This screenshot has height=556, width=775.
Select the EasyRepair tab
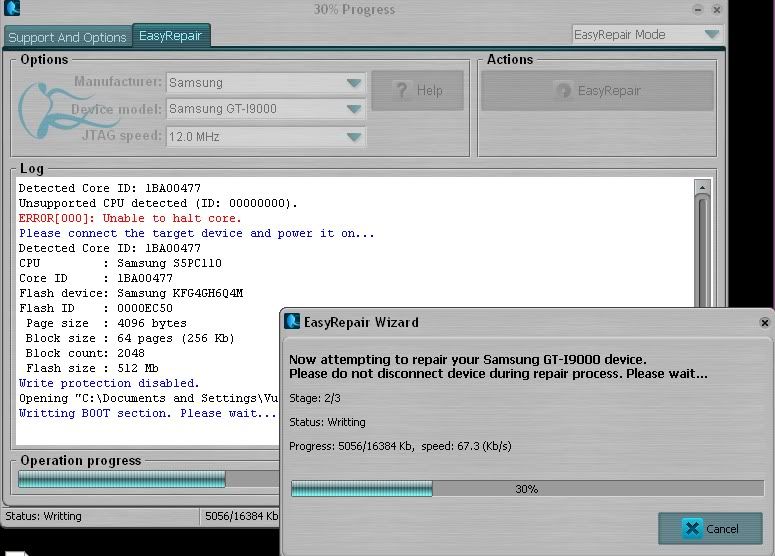171,36
